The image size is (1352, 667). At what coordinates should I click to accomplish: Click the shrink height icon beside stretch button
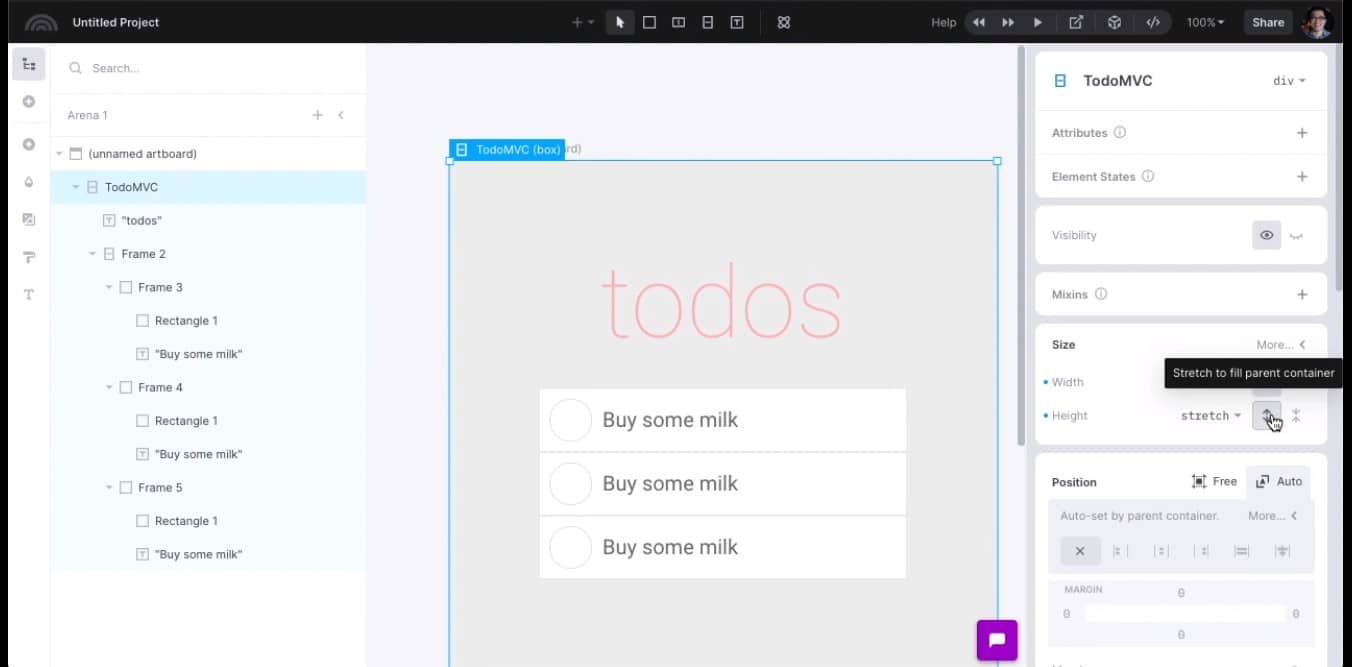(1296, 416)
